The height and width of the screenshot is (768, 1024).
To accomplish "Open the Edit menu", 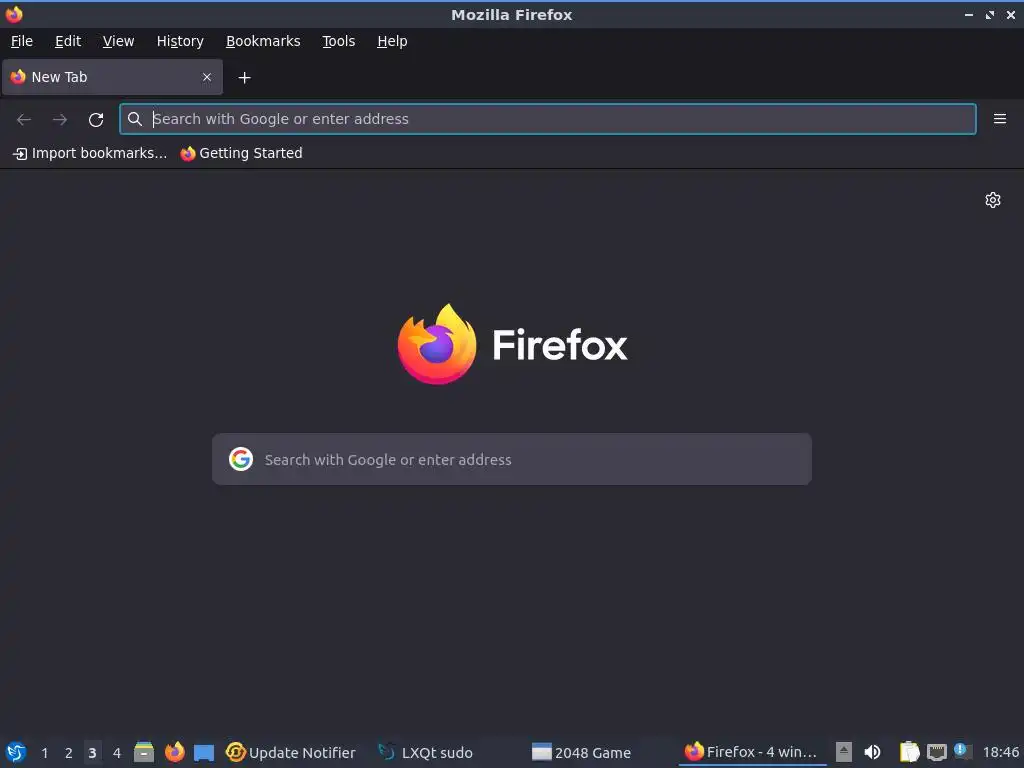I will (x=68, y=41).
